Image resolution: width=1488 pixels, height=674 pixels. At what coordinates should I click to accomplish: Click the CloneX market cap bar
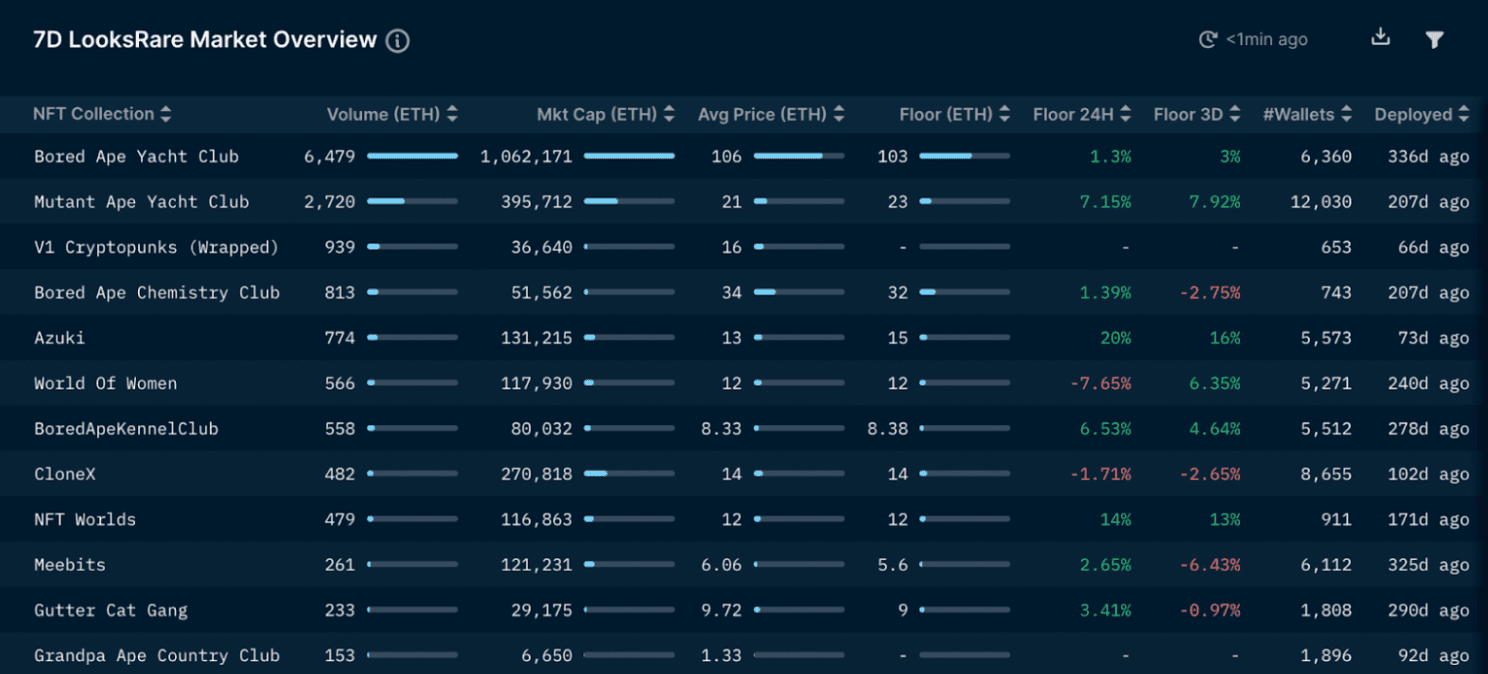pos(629,474)
